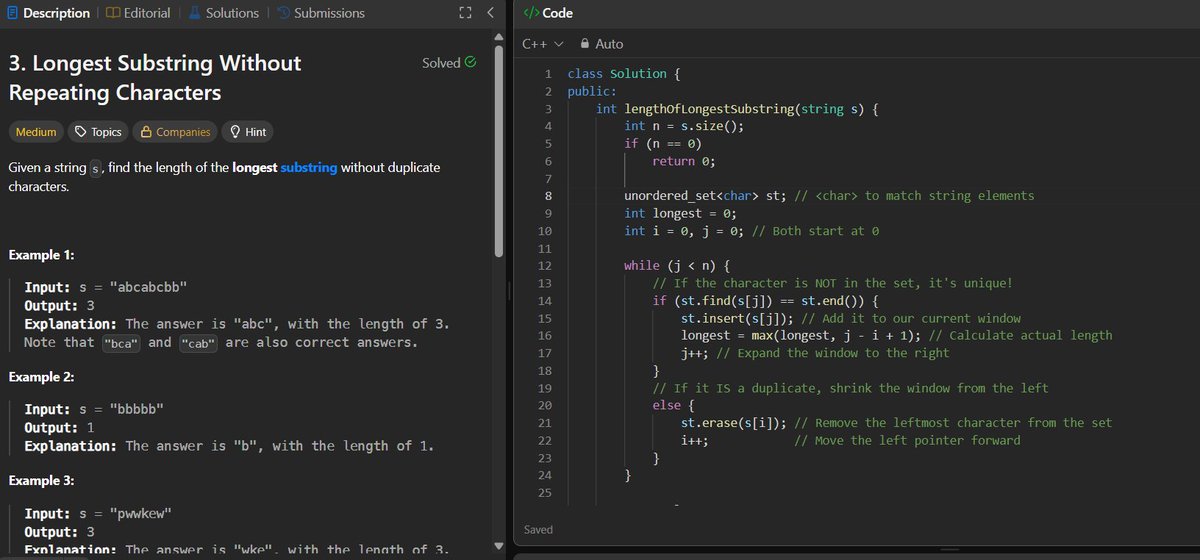Image resolution: width=1200 pixels, height=560 pixels.
Task: Open the Companies list
Action: click(x=175, y=132)
